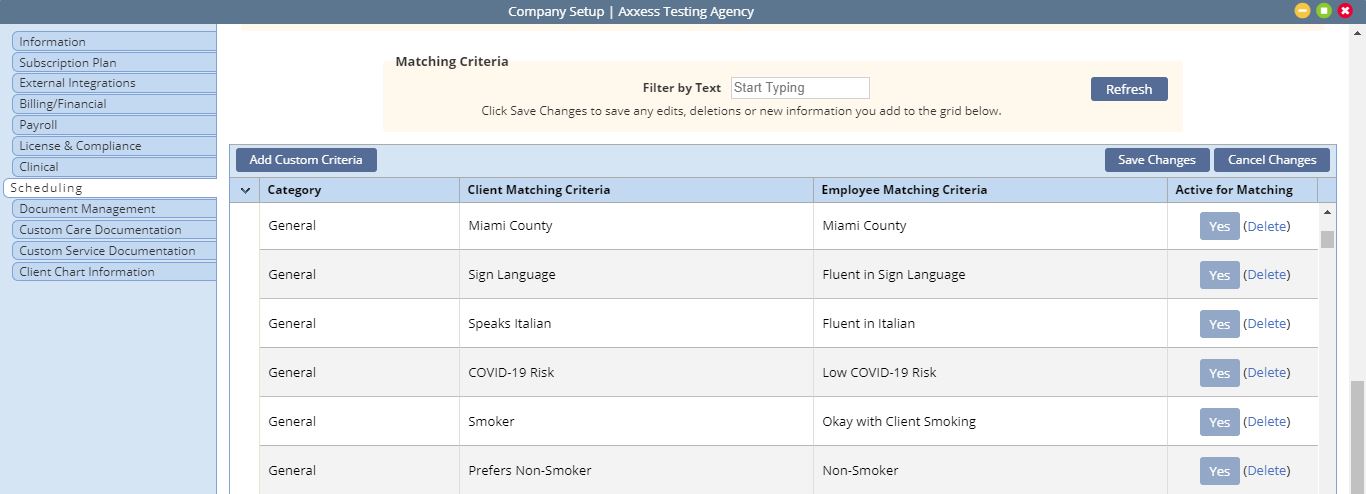
Task: Click the green maximize window icon
Action: tap(1324, 11)
